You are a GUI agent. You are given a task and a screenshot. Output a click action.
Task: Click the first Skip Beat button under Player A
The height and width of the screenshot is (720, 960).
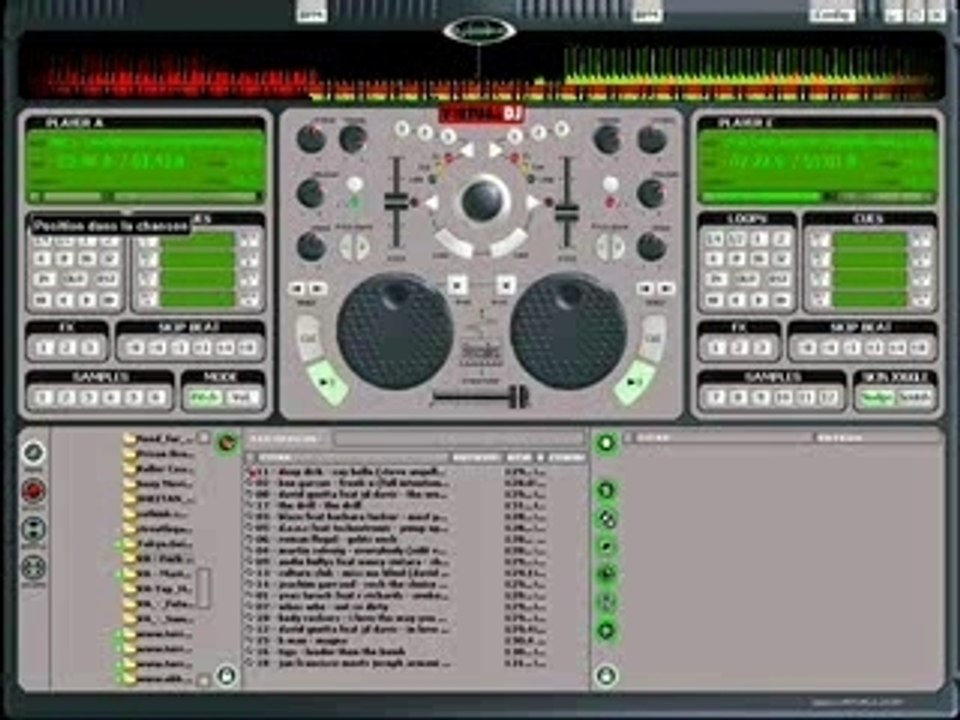click(x=135, y=348)
